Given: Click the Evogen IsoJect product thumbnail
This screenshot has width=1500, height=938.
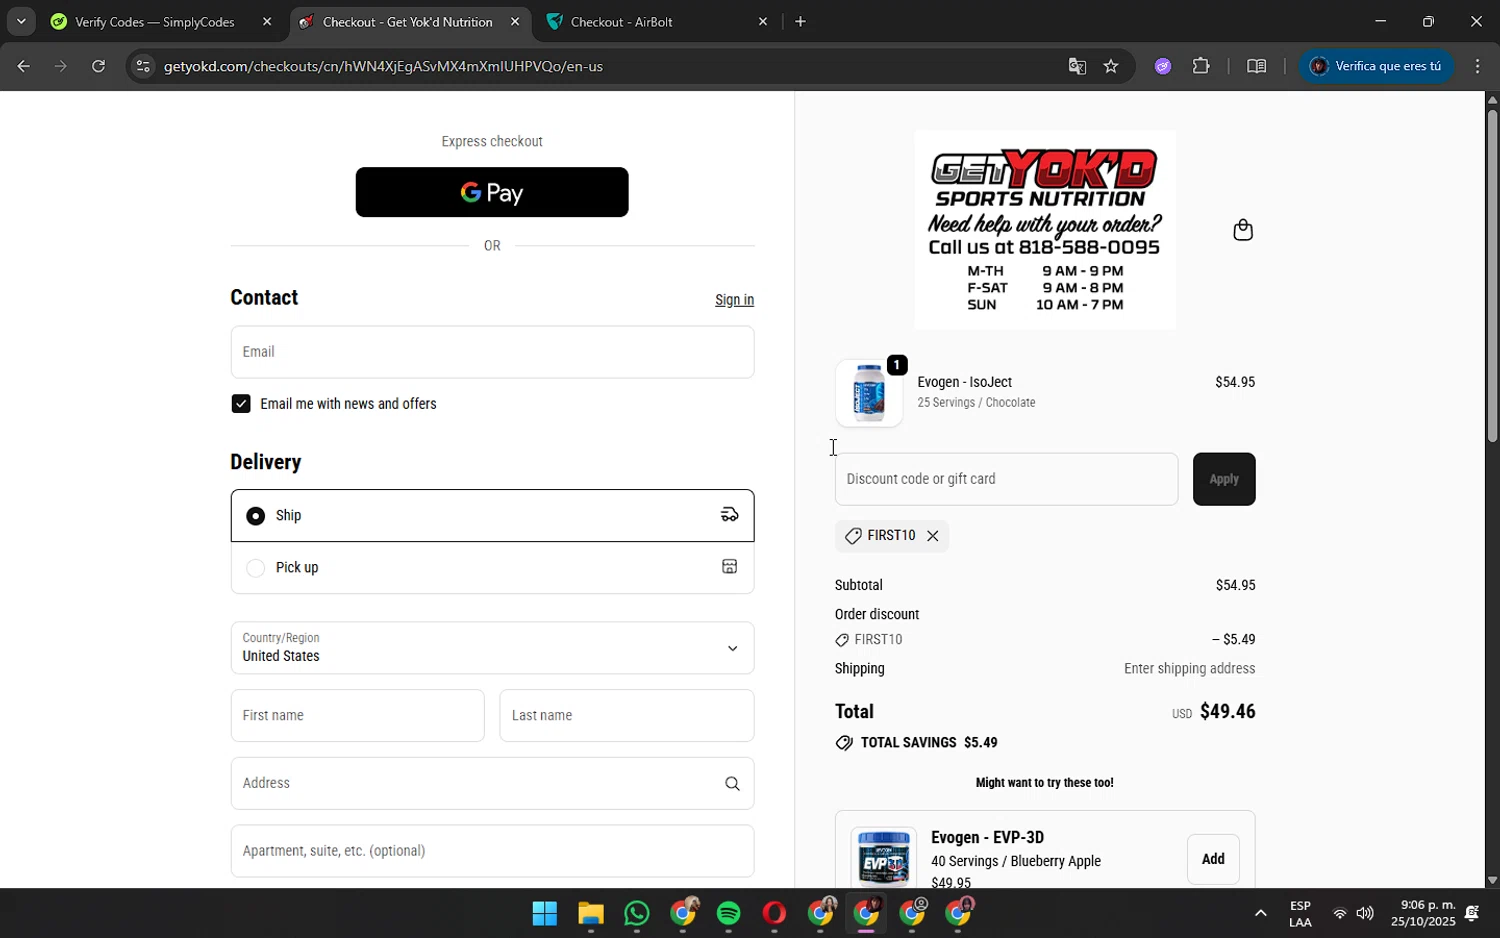Looking at the screenshot, I should click(x=869, y=393).
